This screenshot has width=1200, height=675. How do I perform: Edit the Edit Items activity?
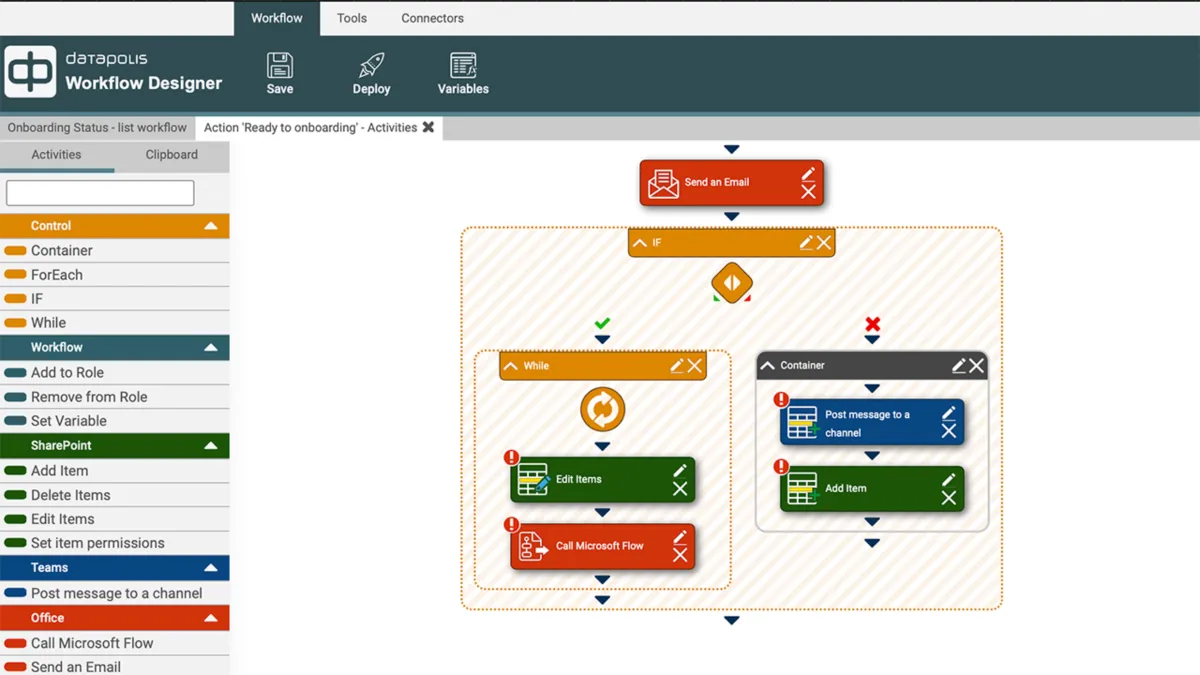tap(680, 471)
